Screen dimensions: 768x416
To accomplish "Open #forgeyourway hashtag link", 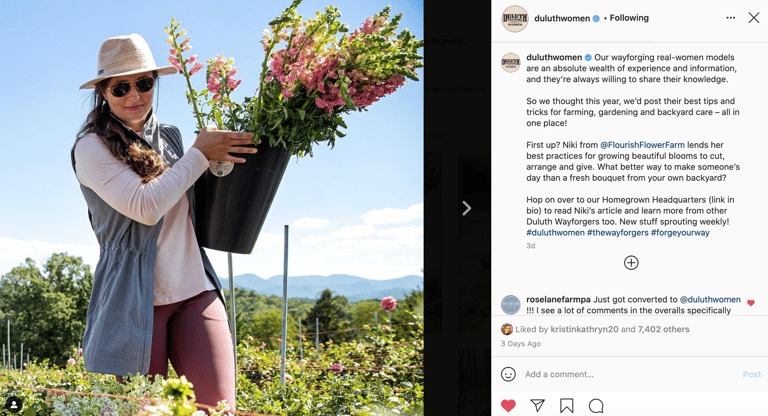I will [x=680, y=233].
